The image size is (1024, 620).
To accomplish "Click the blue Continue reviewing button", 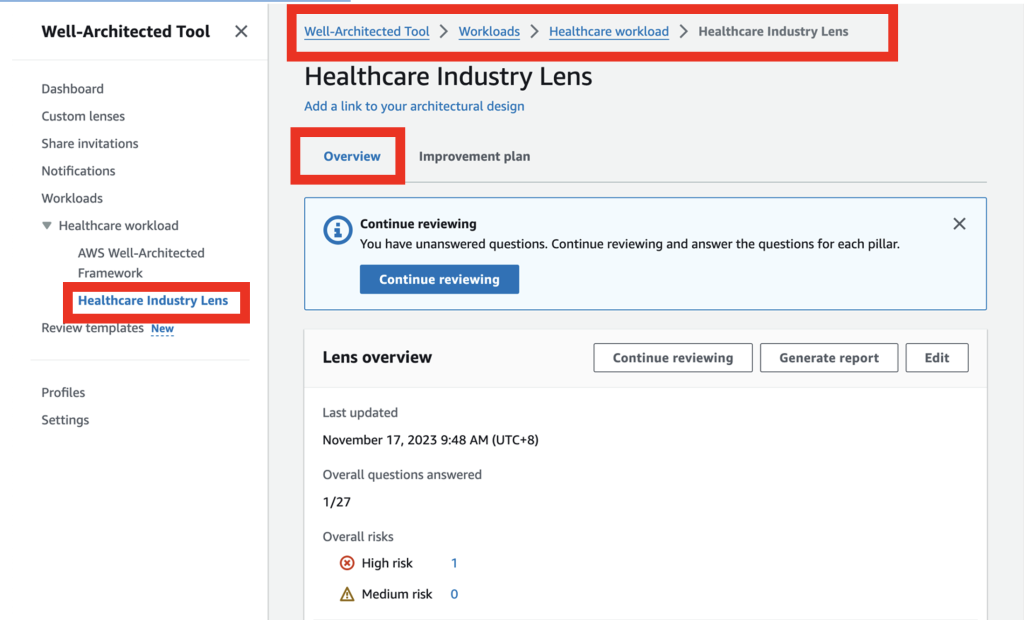I will [x=439, y=279].
